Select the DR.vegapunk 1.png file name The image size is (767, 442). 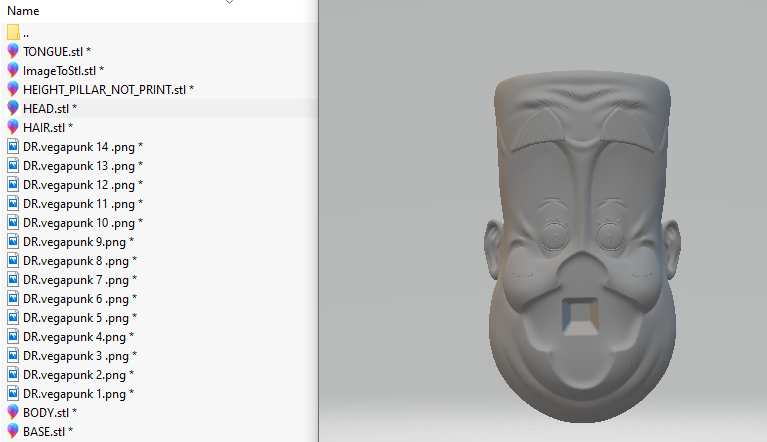point(78,394)
